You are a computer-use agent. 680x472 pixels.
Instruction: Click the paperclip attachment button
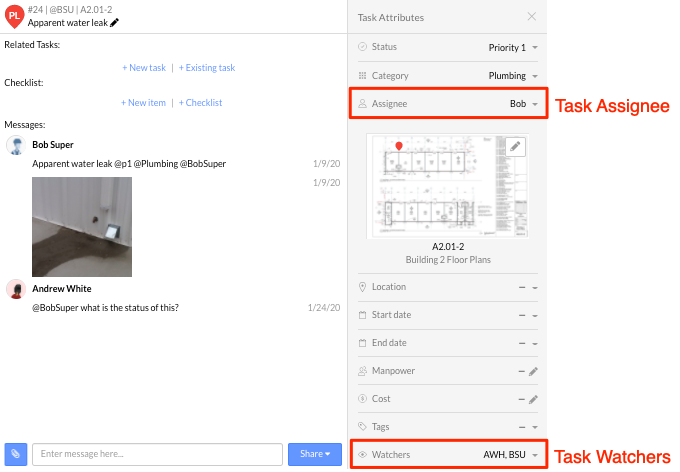tap(15, 454)
